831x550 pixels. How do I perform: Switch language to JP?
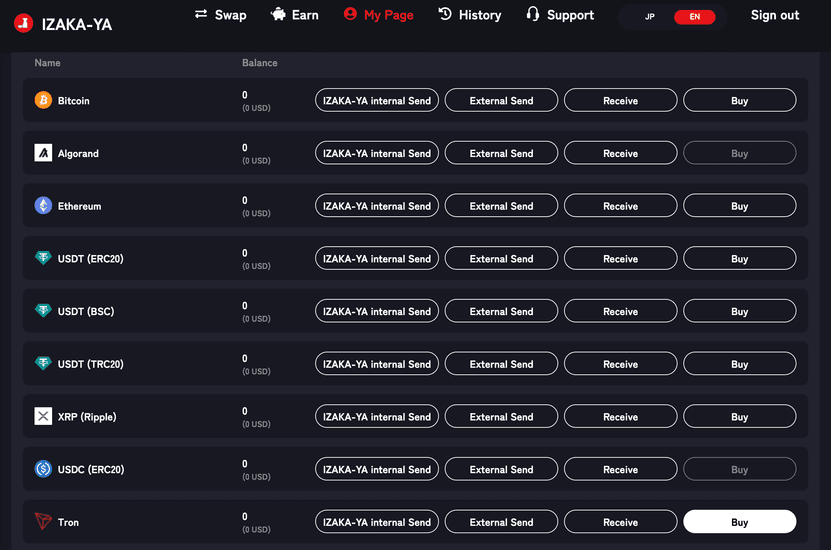coord(650,17)
